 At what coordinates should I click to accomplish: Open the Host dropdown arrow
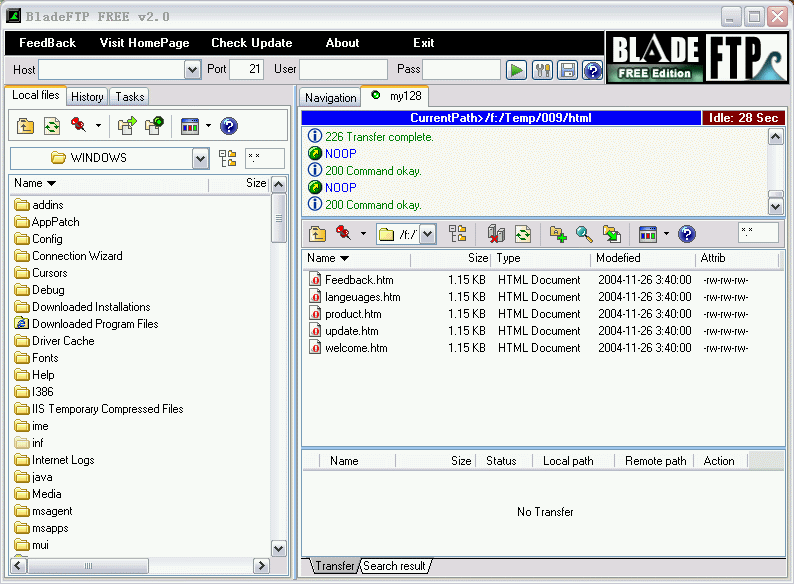[x=192, y=70]
